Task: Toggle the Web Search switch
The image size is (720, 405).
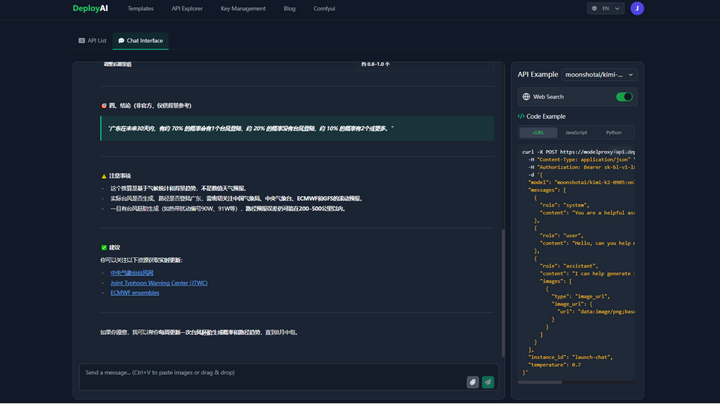Action: coord(624,97)
